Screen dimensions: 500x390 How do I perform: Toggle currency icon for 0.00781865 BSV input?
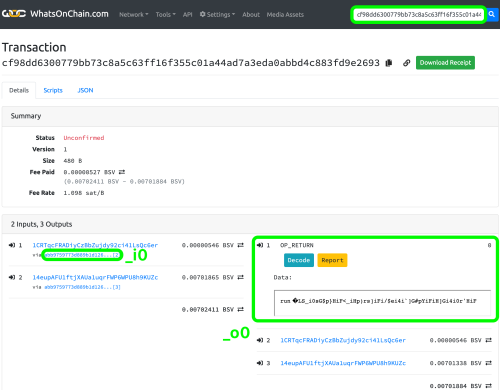coord(240,277)
